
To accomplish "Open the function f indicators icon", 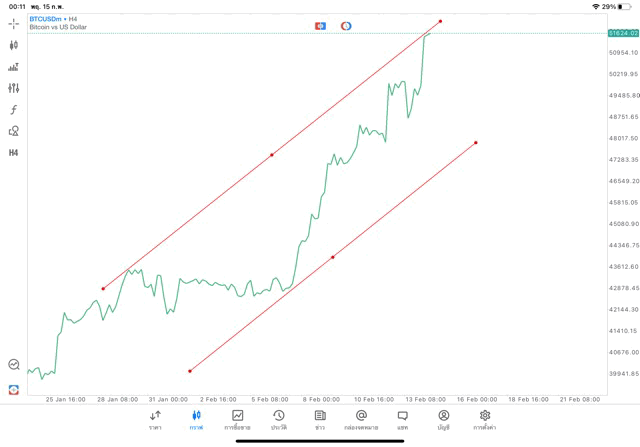I will click(x=14, y=110).
